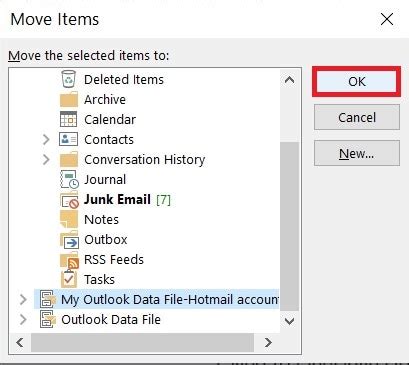Screen dimensions: 409x365
Task: Cancel the Move Items dialog
Action: (x=357, y=117)
